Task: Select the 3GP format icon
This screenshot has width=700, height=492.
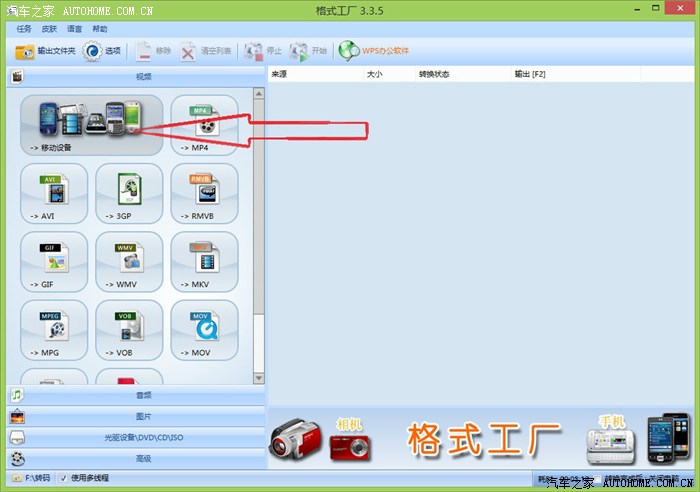Action: pyautogui.click(x=129, y=192)
